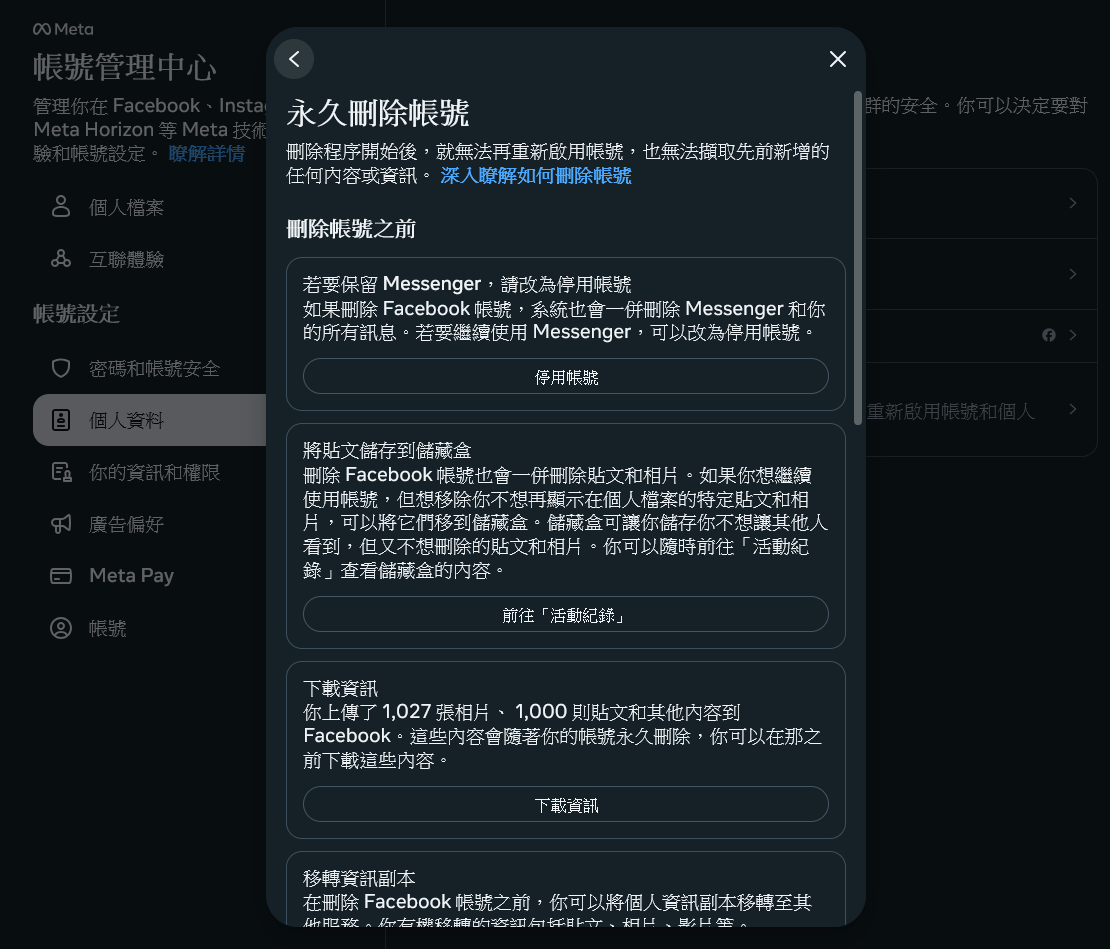Open 互聯體驗 in the sidebar

(149, 260)
